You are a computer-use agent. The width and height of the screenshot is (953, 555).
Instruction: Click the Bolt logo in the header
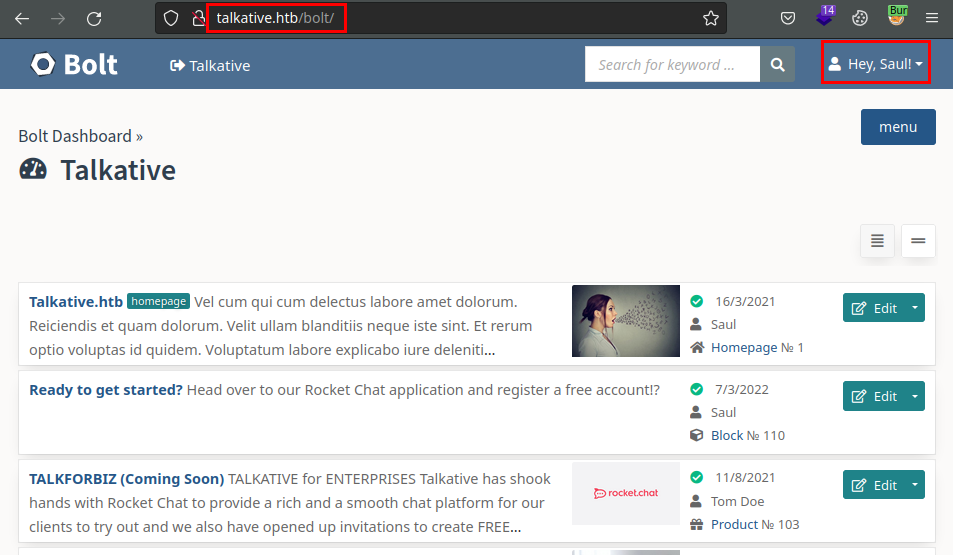point(74,64)
